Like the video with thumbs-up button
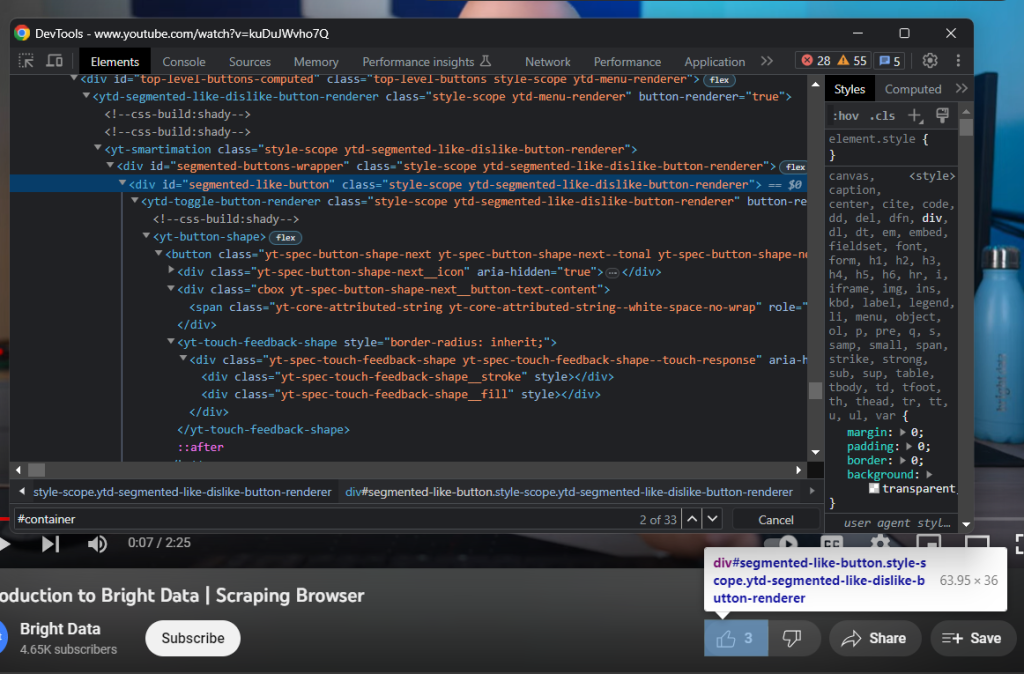The image size is (1024, 674). tap(736, 638)
